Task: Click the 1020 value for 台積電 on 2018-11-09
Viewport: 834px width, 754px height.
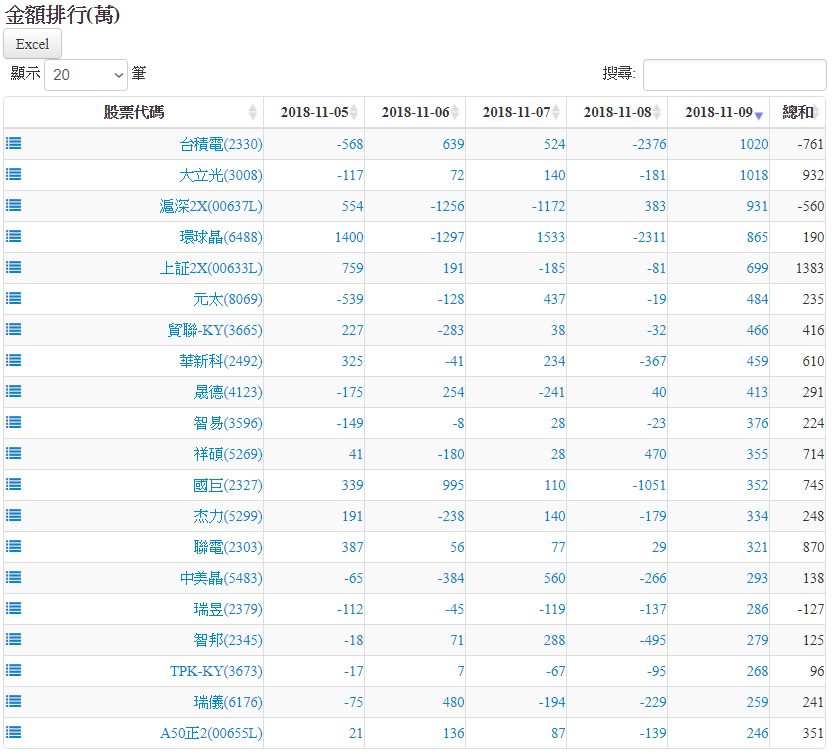Action: click(x=754, y=144)
